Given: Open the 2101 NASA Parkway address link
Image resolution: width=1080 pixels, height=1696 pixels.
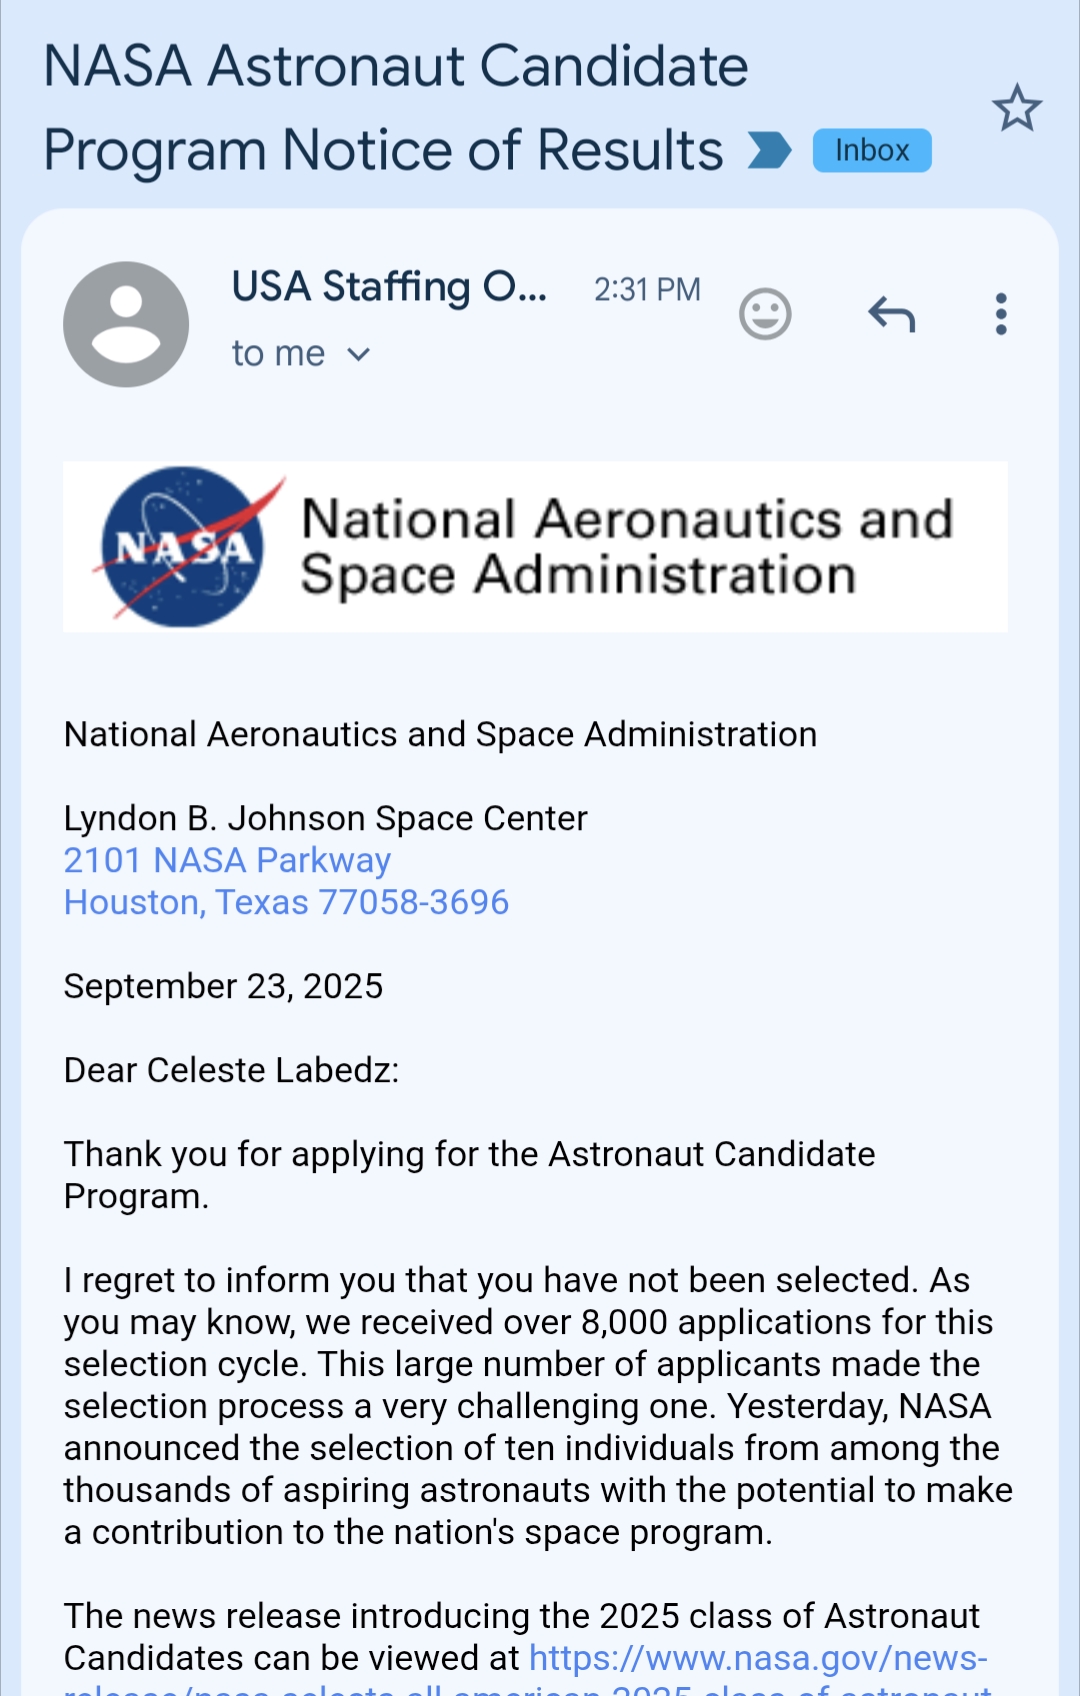Looking at the screenshot, I should [227, 860].
